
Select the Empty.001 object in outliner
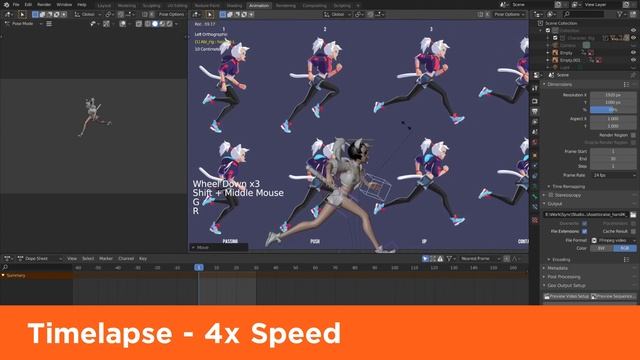(x=570, y=60)
